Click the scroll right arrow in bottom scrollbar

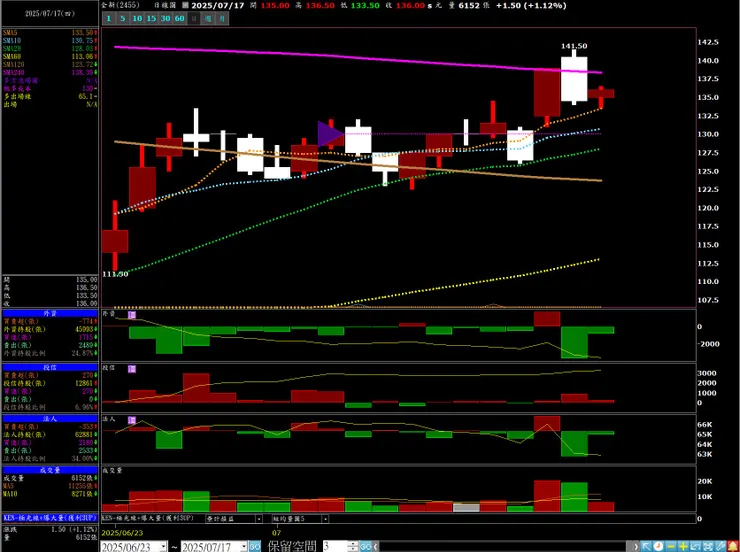[x=635, y=546]
